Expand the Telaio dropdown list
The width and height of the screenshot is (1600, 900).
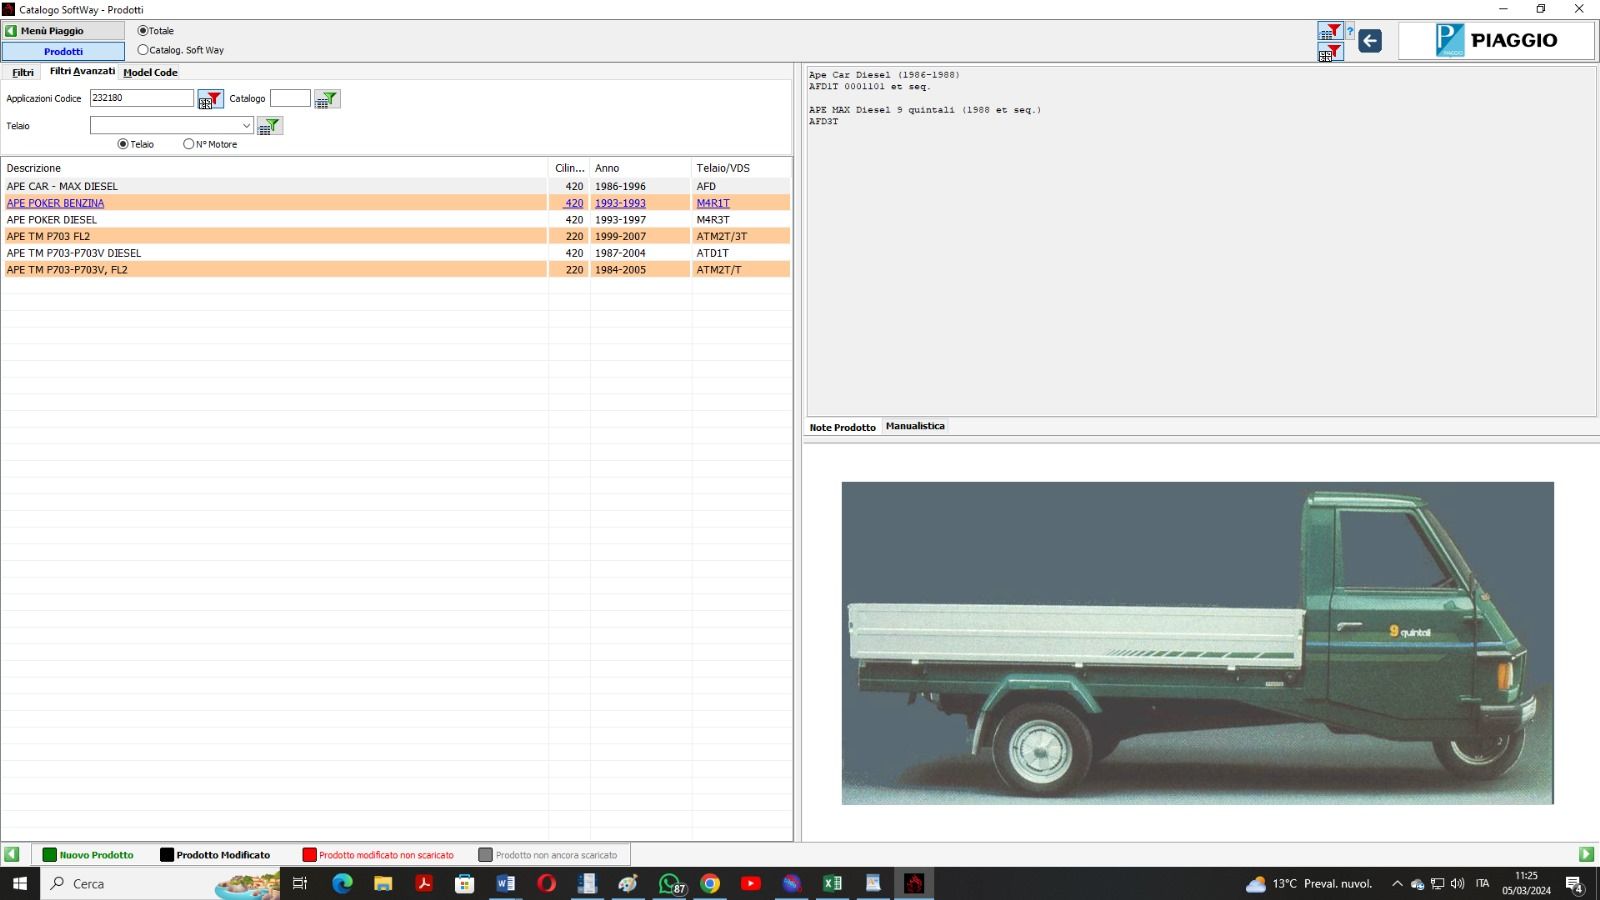click(246, 126)
